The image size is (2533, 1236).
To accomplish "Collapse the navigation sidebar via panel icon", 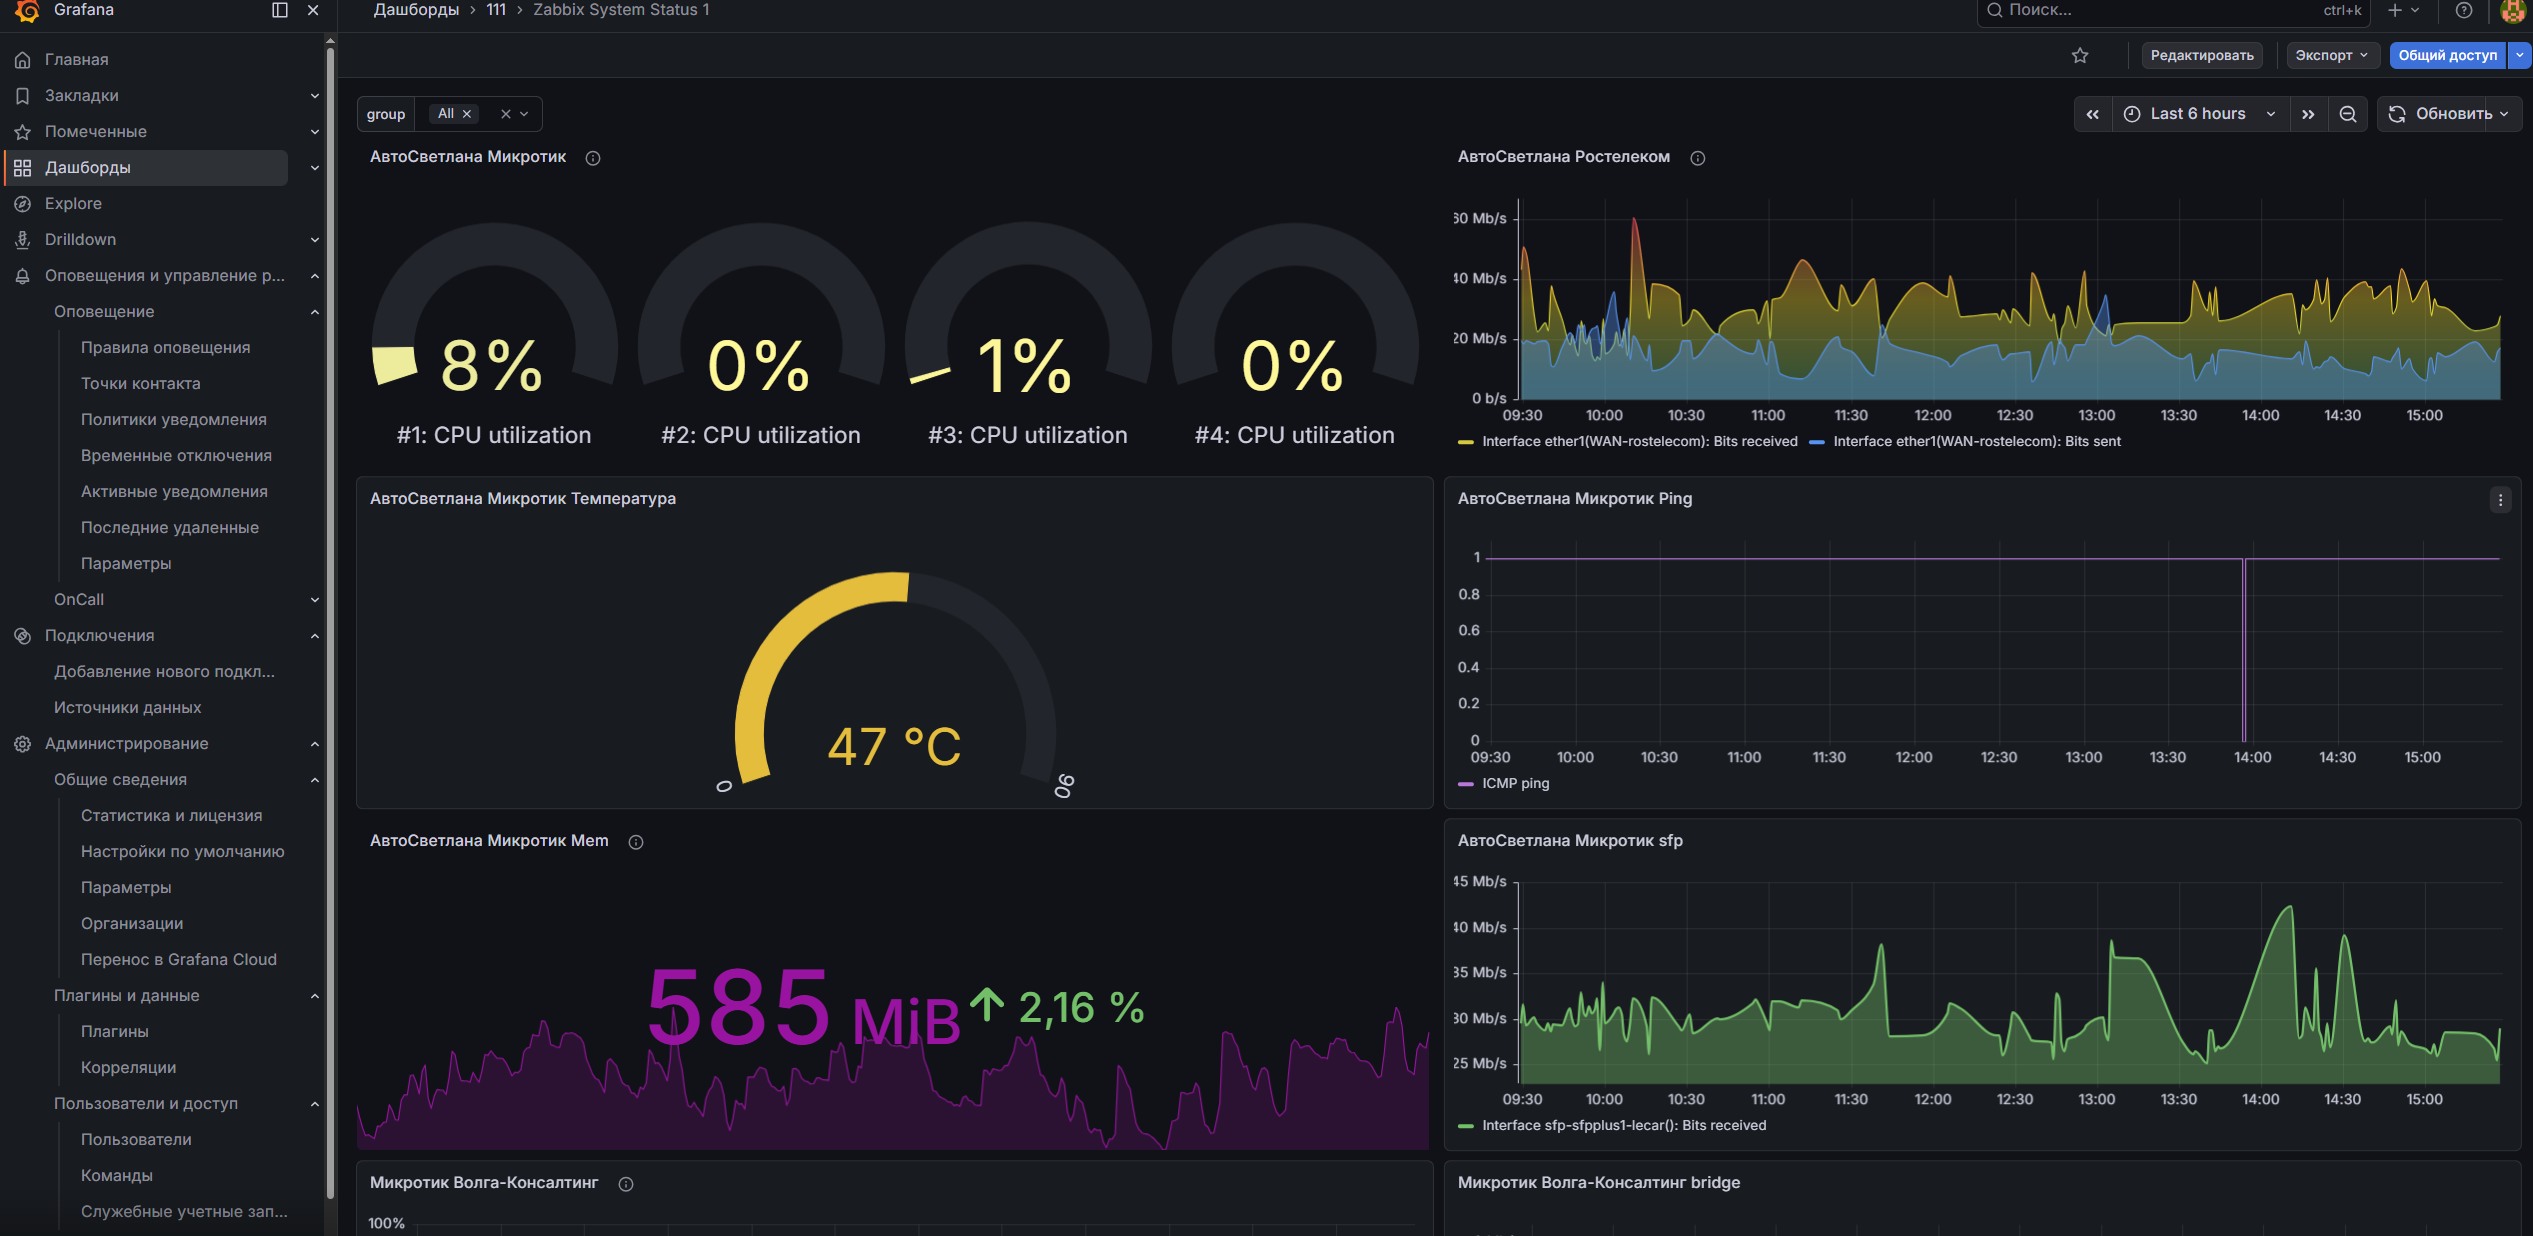I will 278,11.
